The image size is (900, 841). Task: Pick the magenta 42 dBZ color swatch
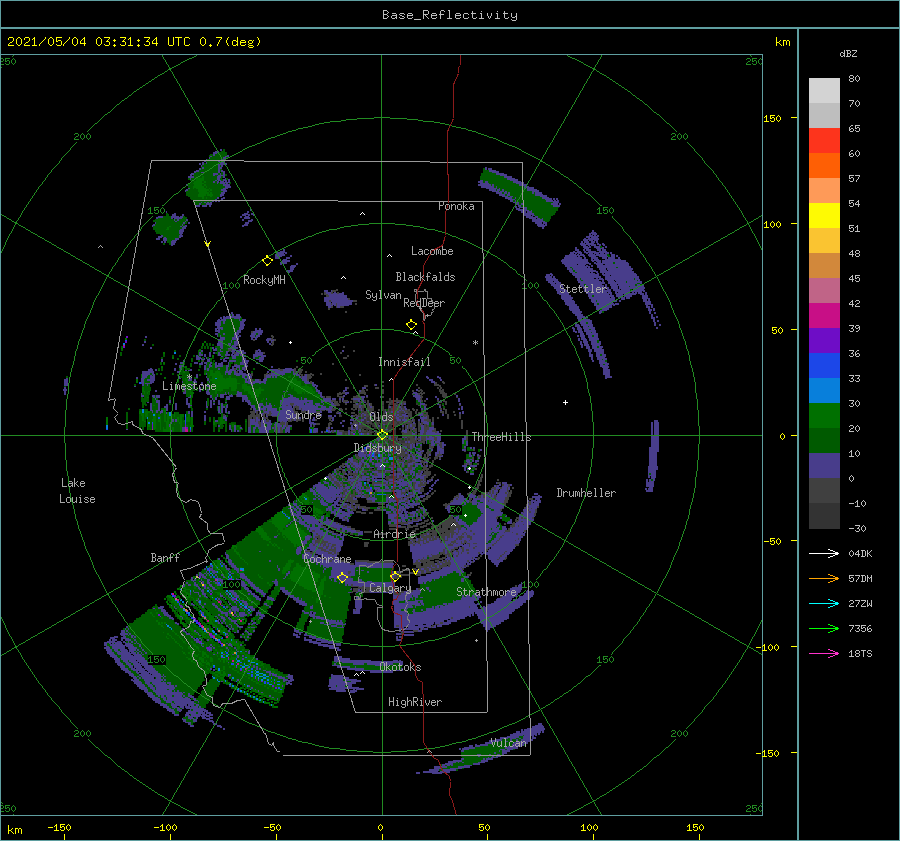click(824, 315)
